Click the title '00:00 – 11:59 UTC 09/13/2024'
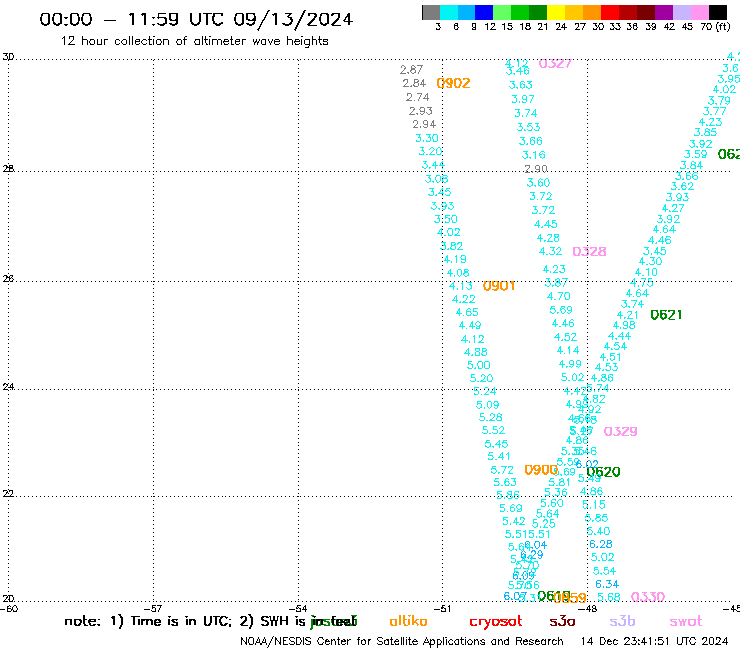Viewport: 740px width, 650px height. click(x=196, y=19)
